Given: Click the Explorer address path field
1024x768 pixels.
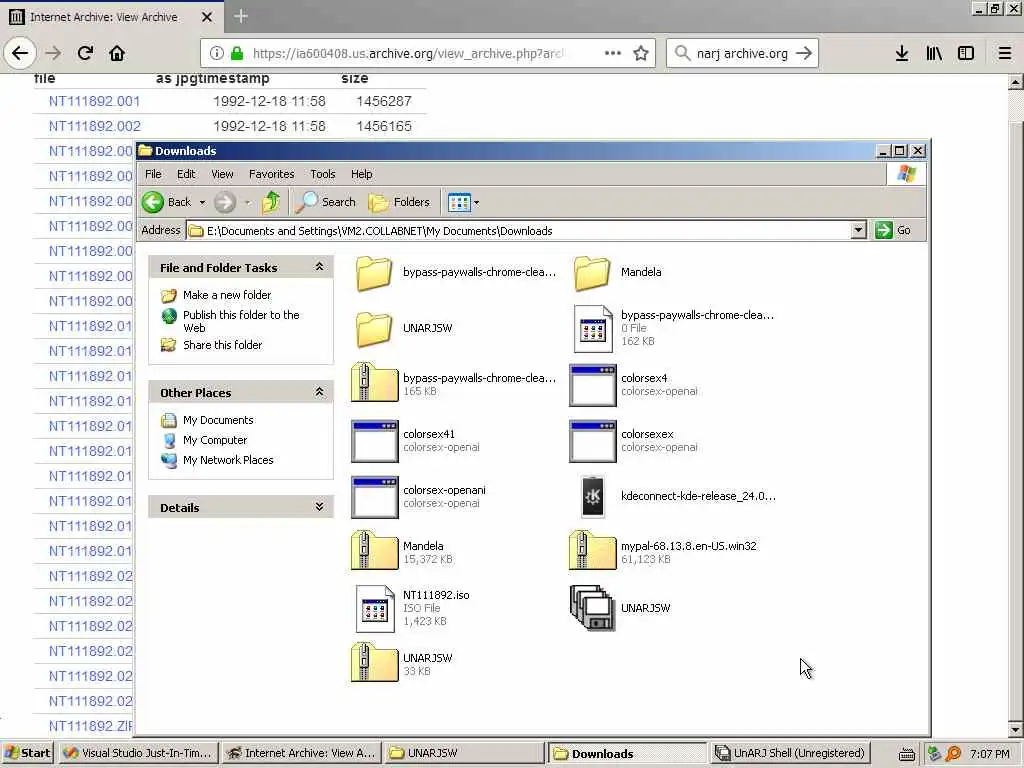Looking at the screenshot, I should (x=526, y=230).
